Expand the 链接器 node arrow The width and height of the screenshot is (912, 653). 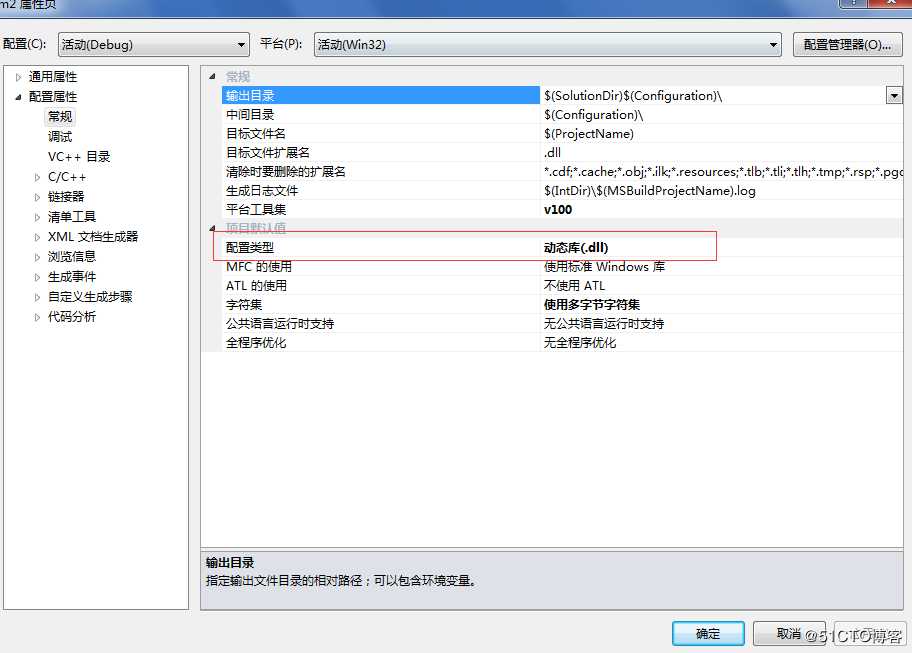tap(37, 197)
